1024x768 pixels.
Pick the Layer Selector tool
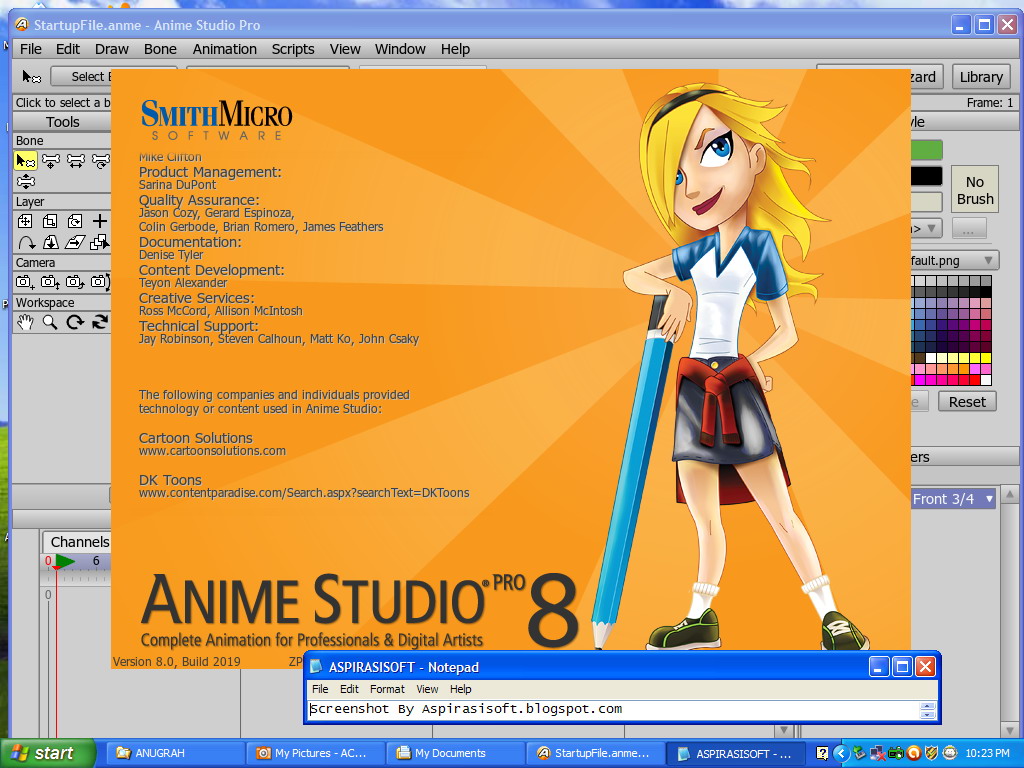[x=100, y=243]
